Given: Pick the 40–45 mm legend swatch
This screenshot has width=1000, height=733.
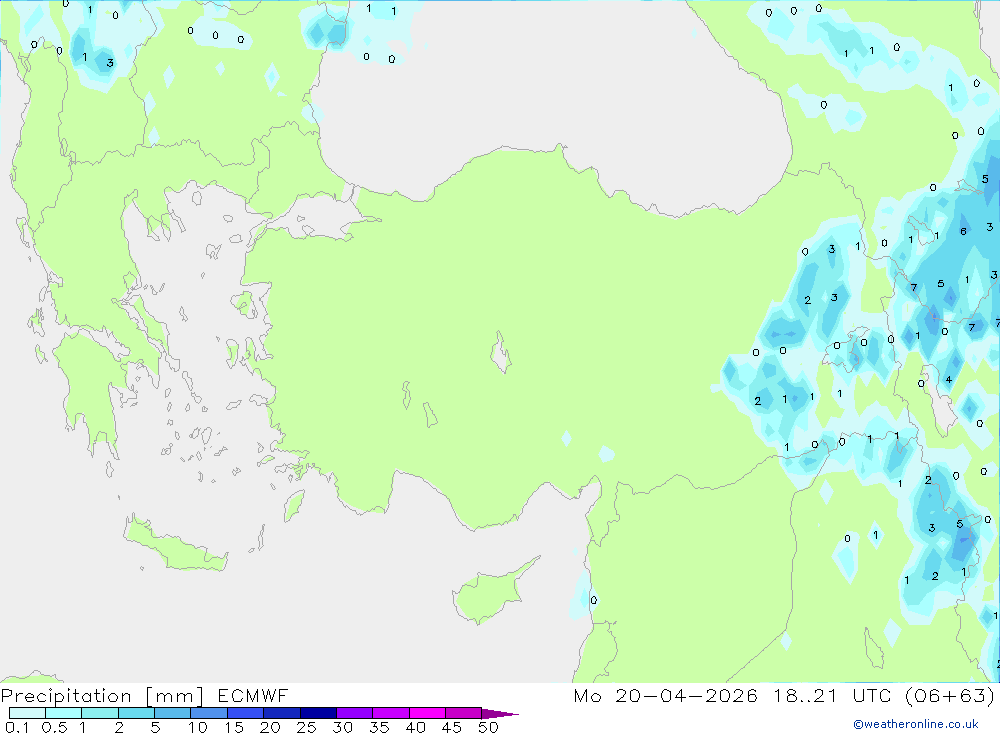Looking at the screenshot, I should point(427,713).
